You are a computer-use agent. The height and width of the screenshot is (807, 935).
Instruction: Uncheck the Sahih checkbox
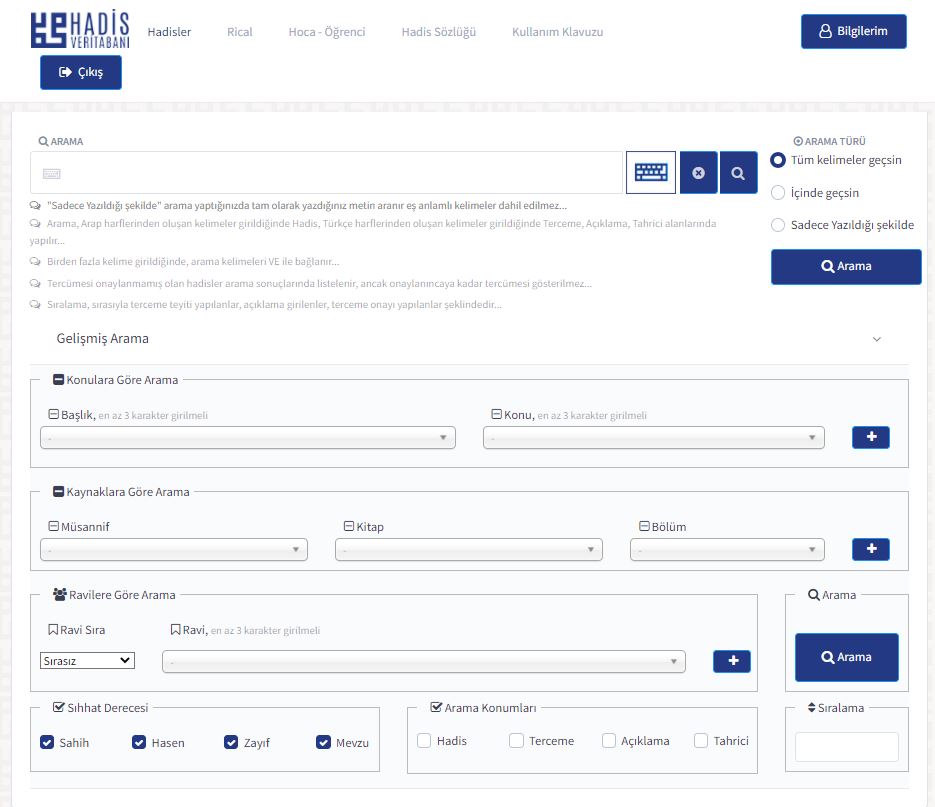coord(47,742)
